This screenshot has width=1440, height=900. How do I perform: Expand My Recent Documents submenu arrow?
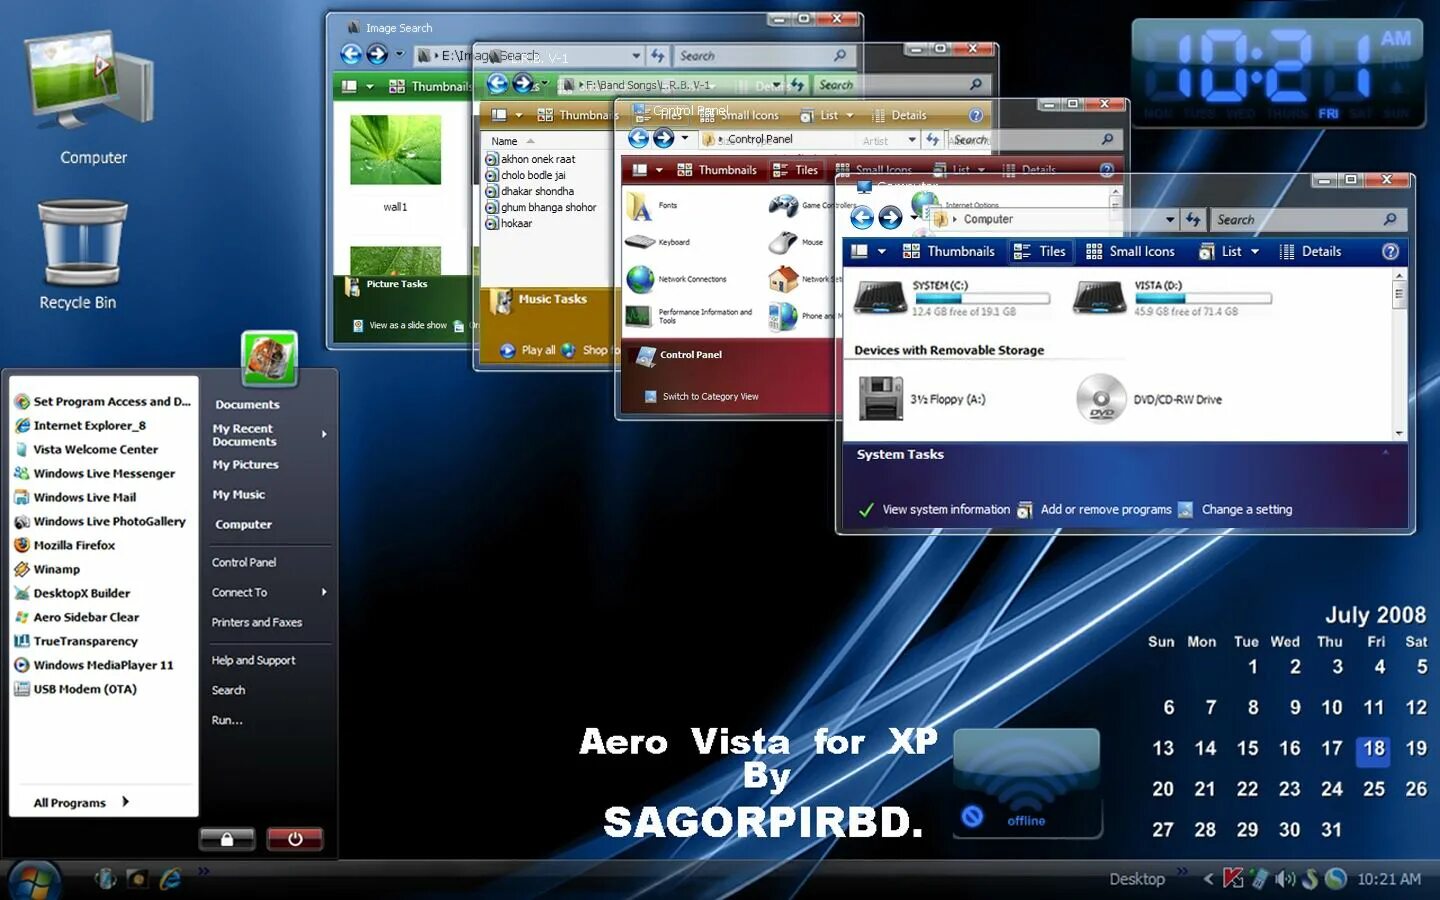(x=324, y=434)
